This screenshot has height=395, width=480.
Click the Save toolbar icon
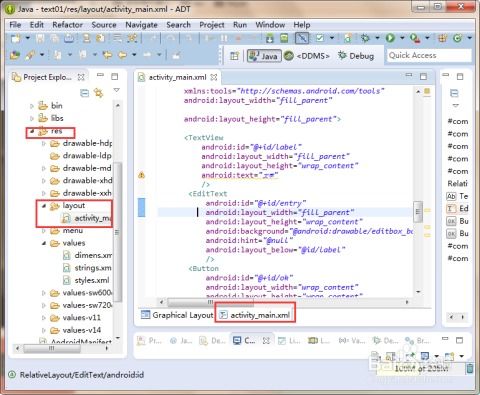click(x=40, y=38)
